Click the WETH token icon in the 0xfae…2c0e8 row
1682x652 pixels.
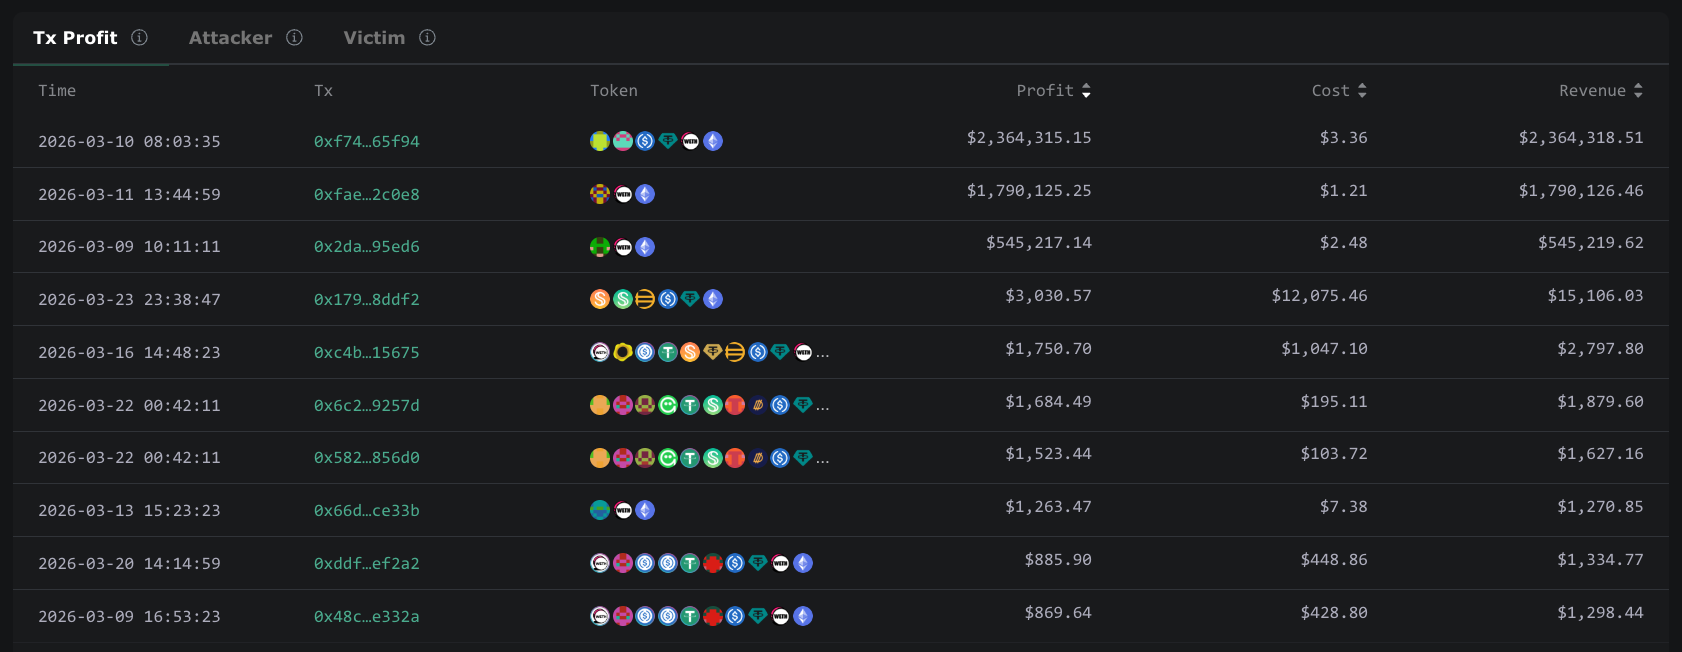[x=623, y=194]
